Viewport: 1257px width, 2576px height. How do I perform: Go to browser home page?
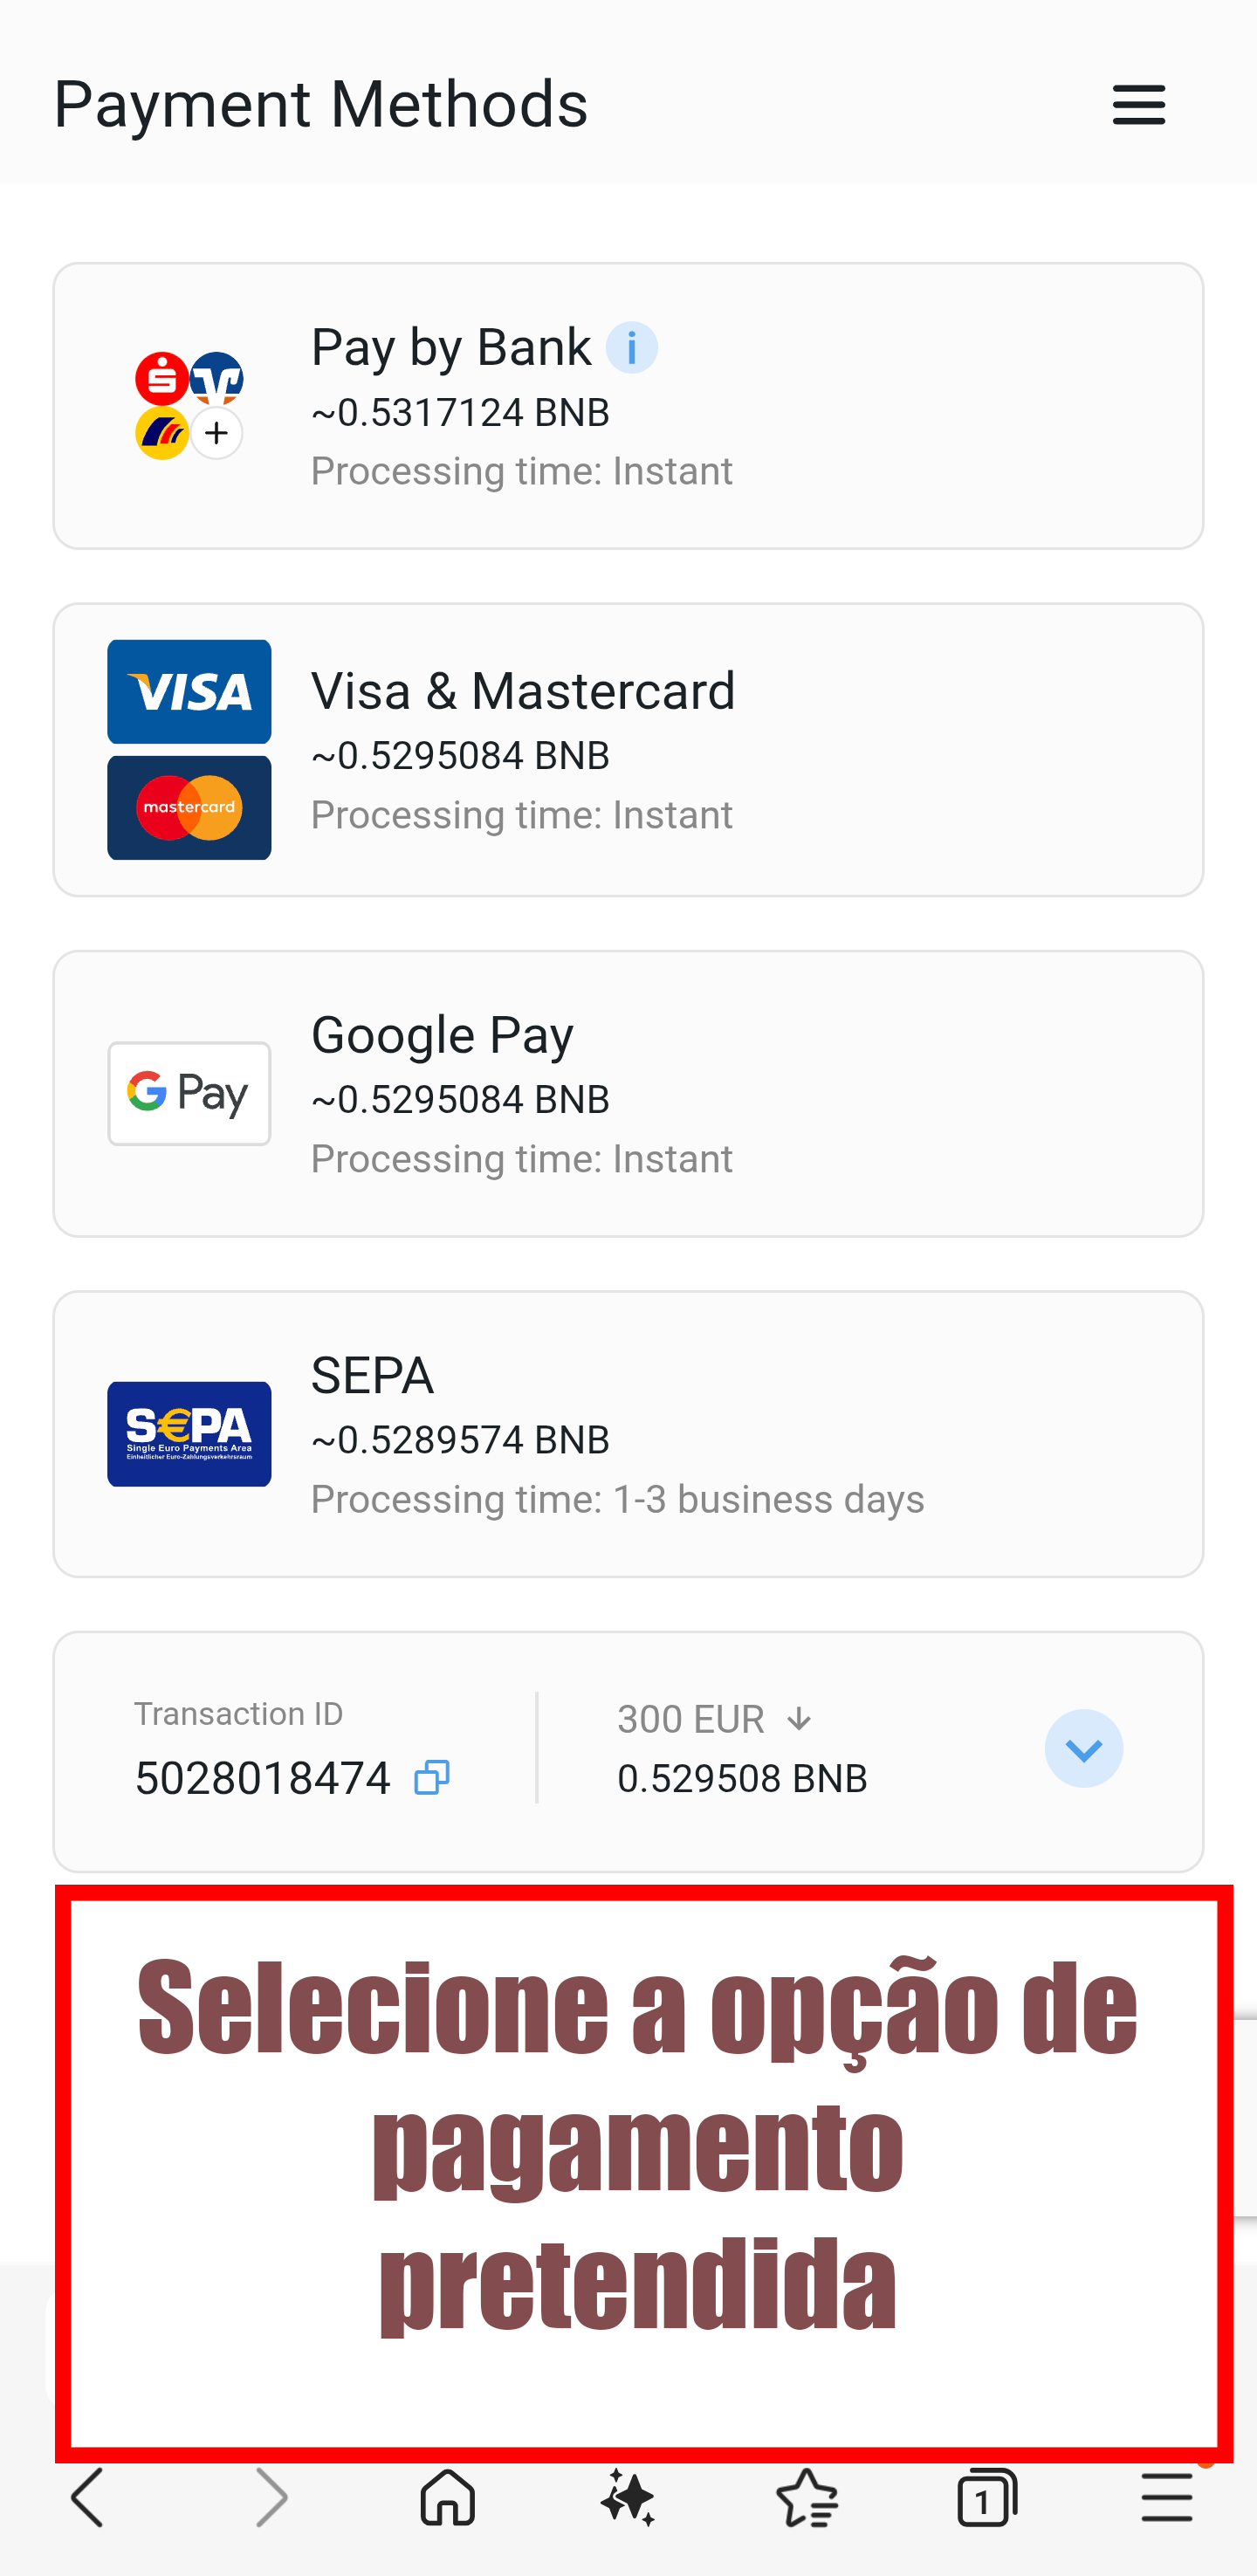pyautogui.click(x=447, y=2497)
